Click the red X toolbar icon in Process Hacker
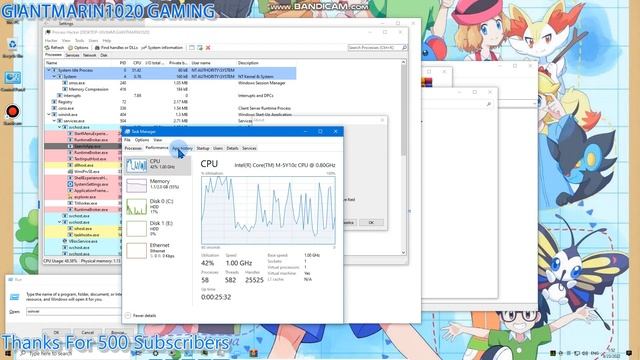 pos(208,48)
